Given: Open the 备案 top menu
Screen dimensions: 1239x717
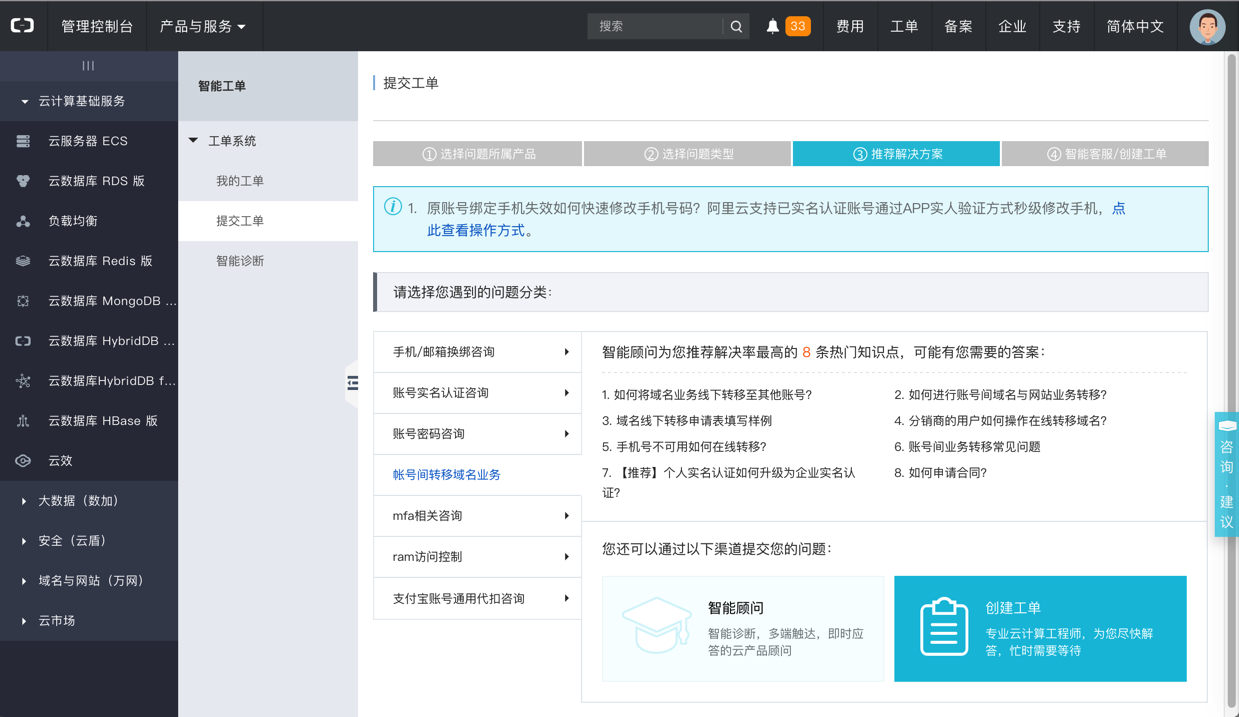Looking at the screenshot, I should click(x=958, y=27).
